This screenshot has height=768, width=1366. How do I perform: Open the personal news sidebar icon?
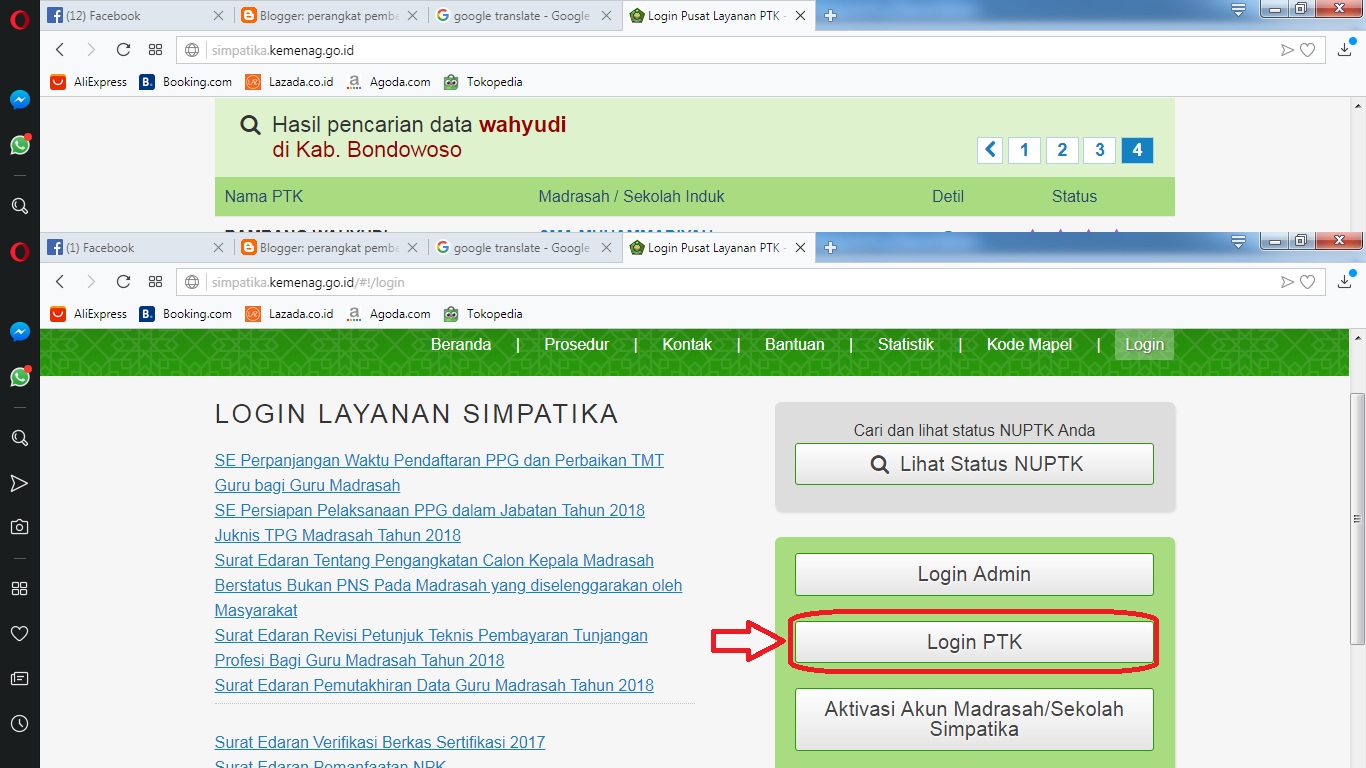20,678
